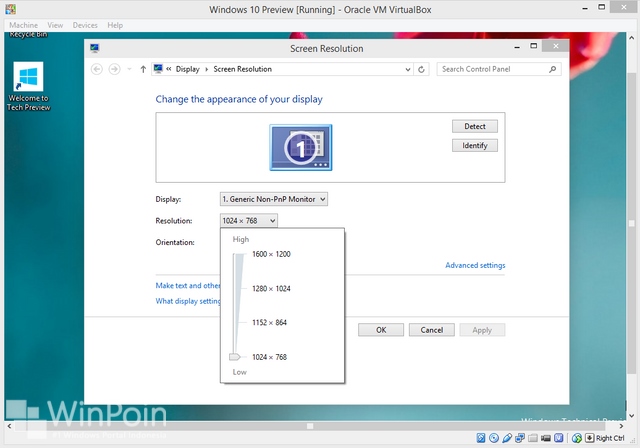Click the USB devices icon in VirtualBox status bar
The image size is (640, 448).
(x=507, y=438)
